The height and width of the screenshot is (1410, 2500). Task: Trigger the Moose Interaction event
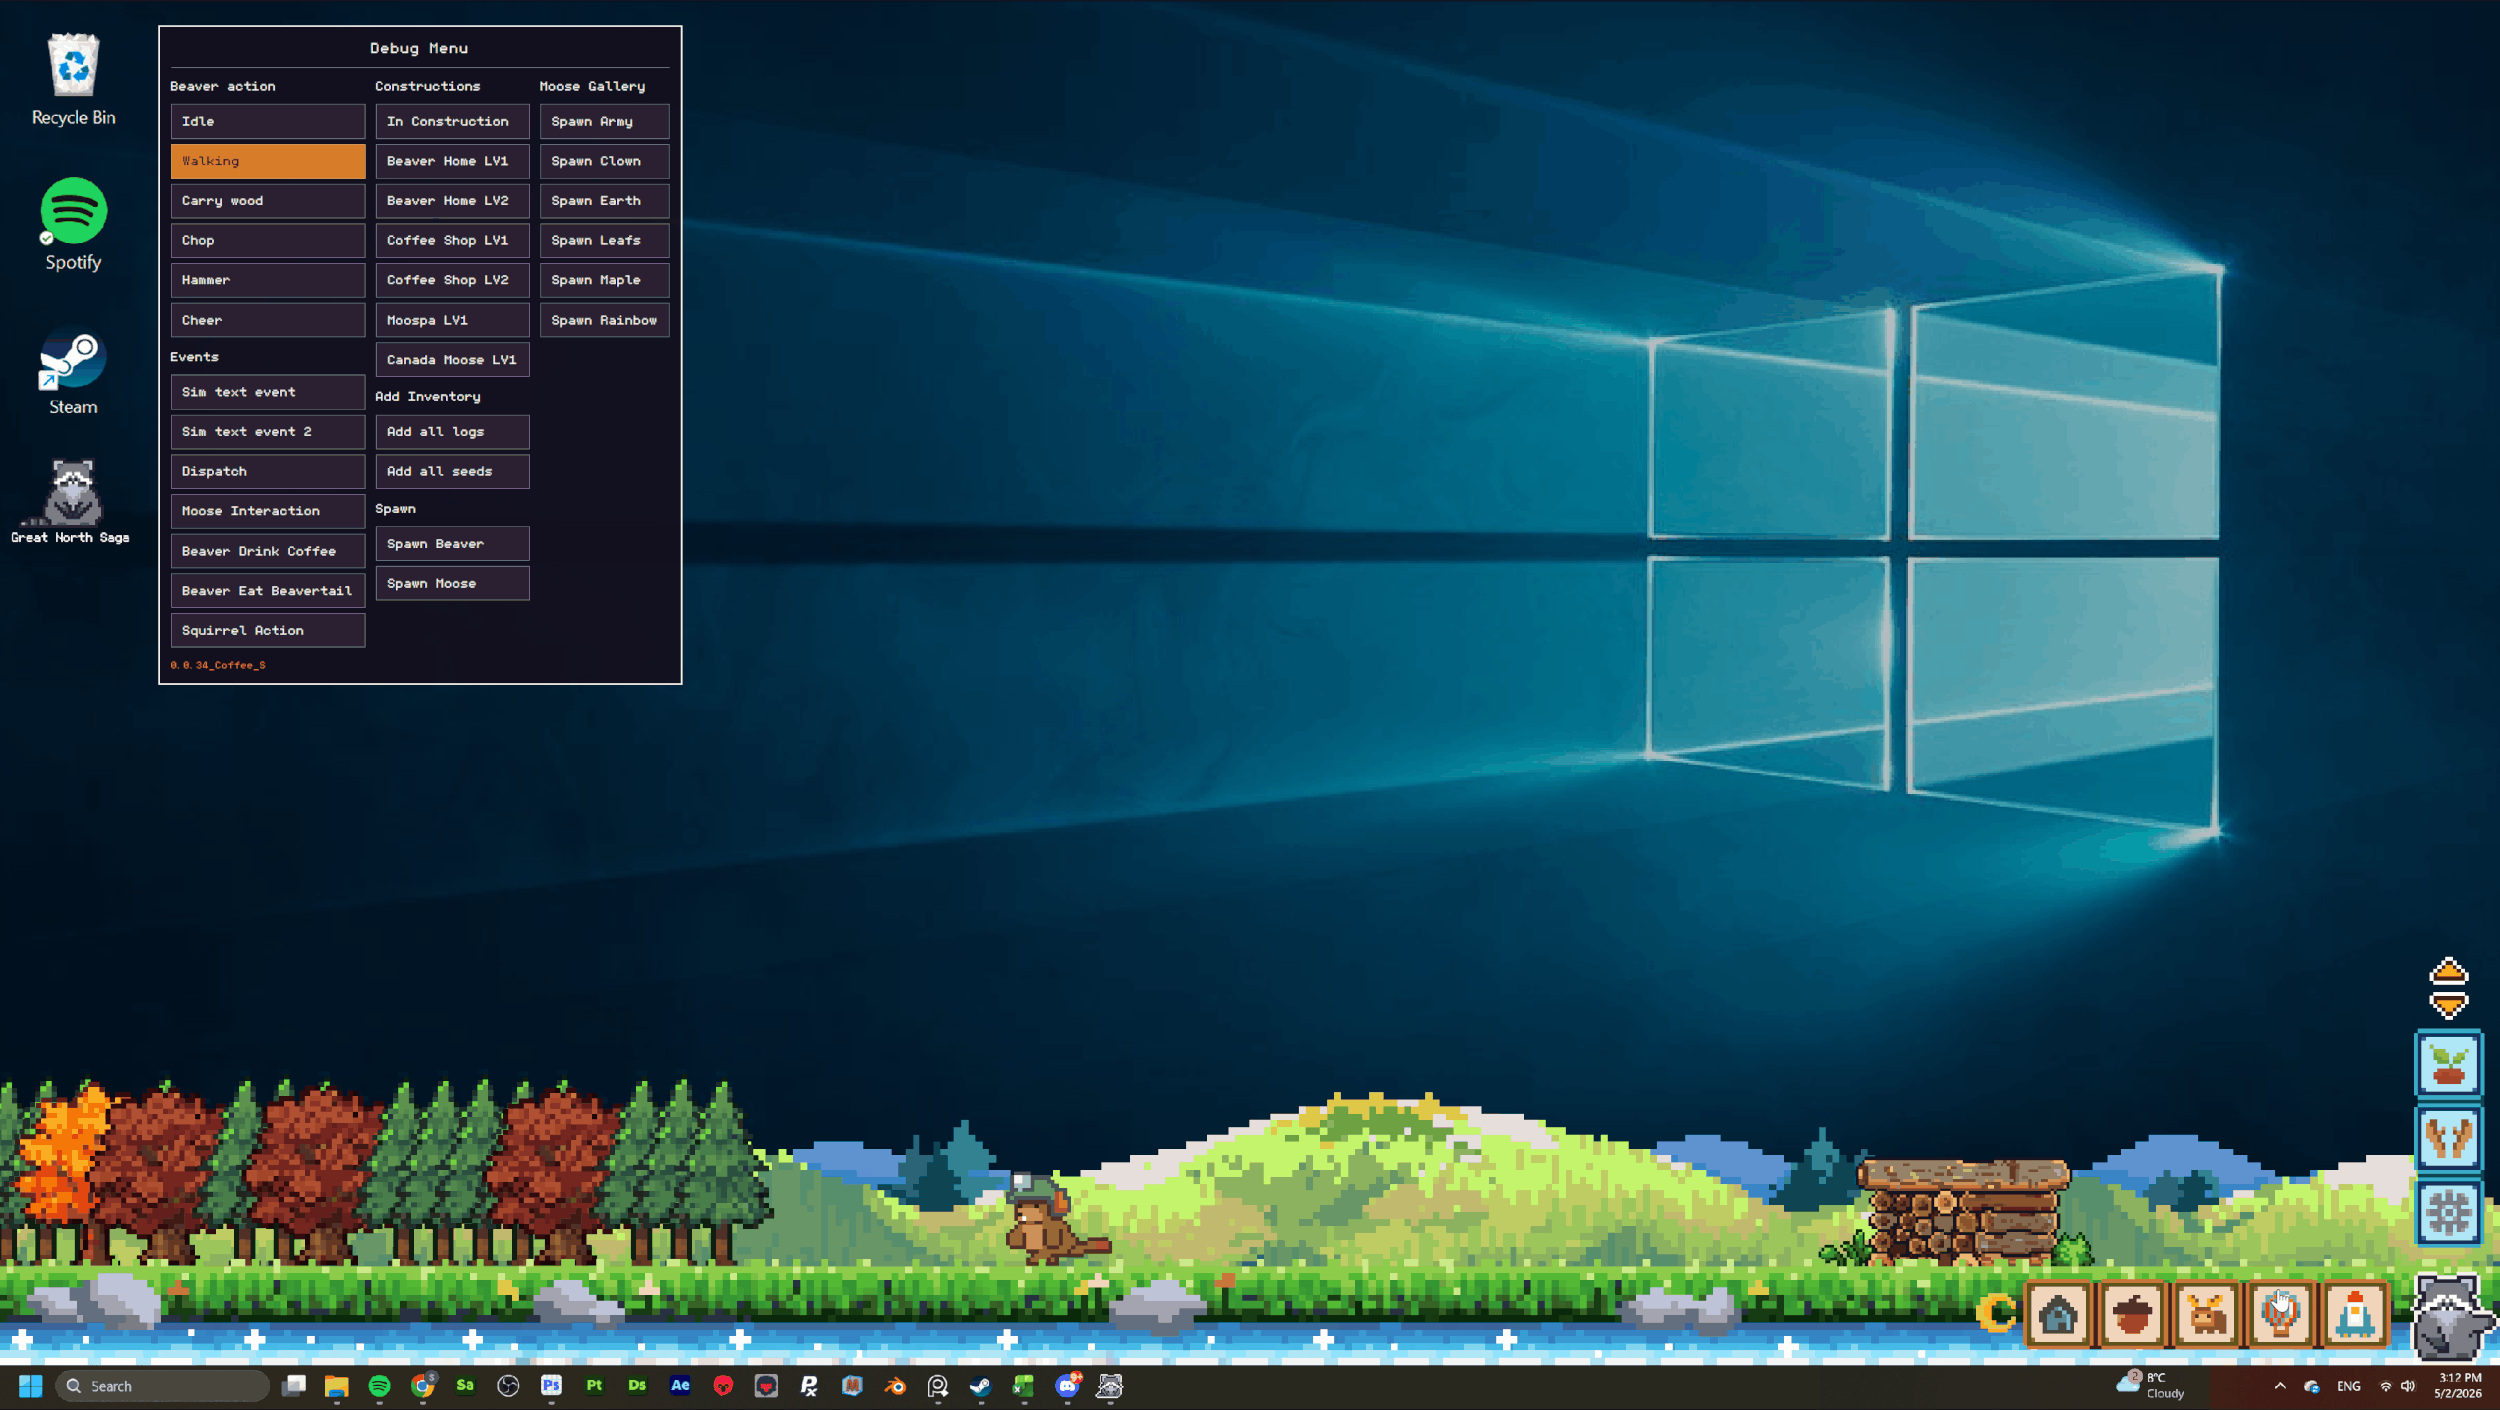tap(267, 511)
